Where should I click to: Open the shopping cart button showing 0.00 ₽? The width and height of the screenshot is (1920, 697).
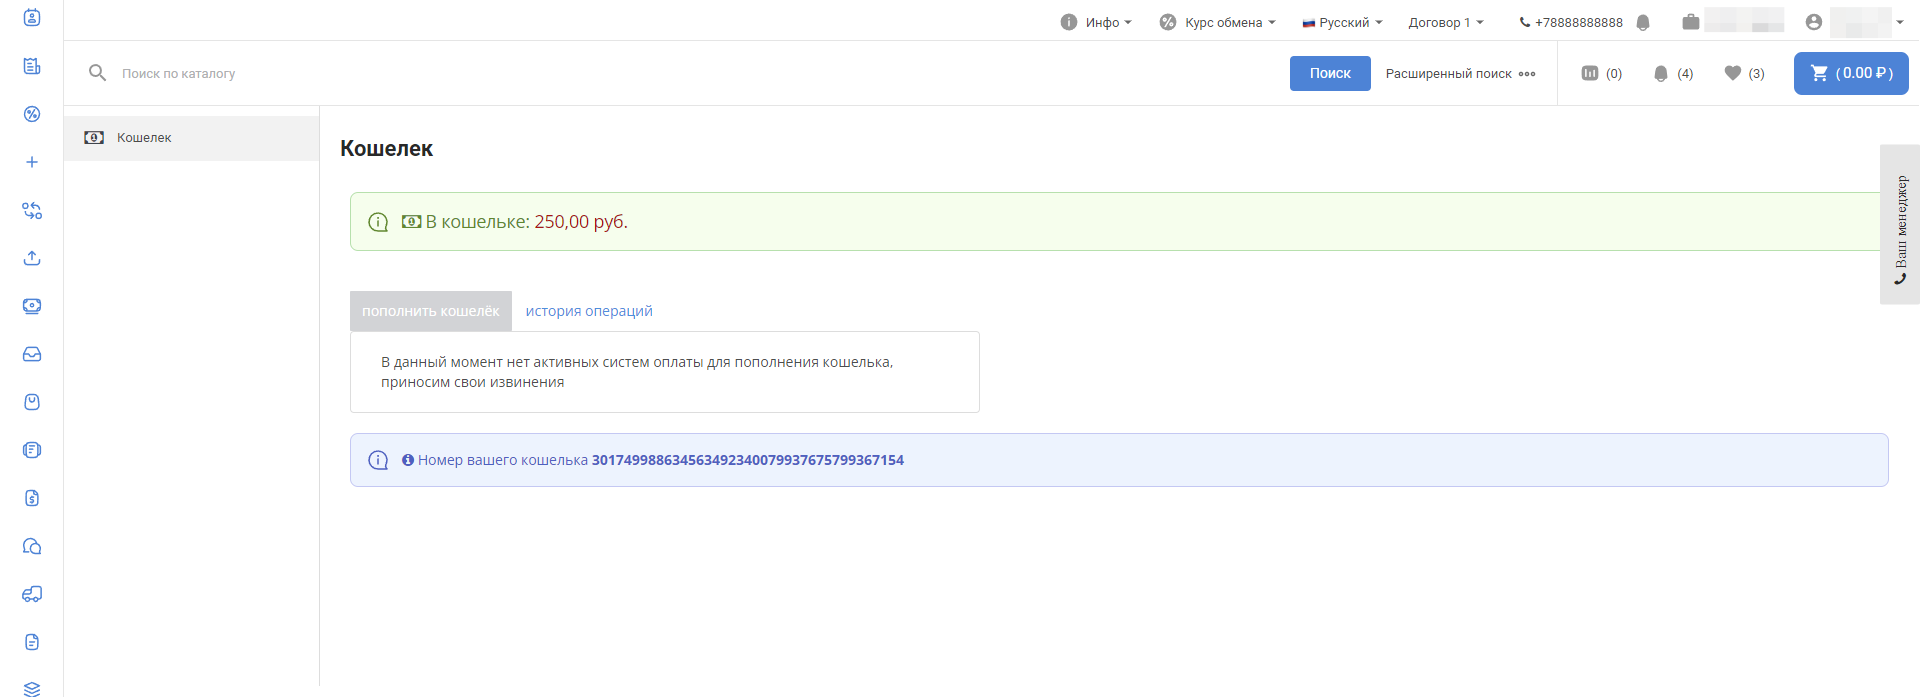tap(1850, 73)
